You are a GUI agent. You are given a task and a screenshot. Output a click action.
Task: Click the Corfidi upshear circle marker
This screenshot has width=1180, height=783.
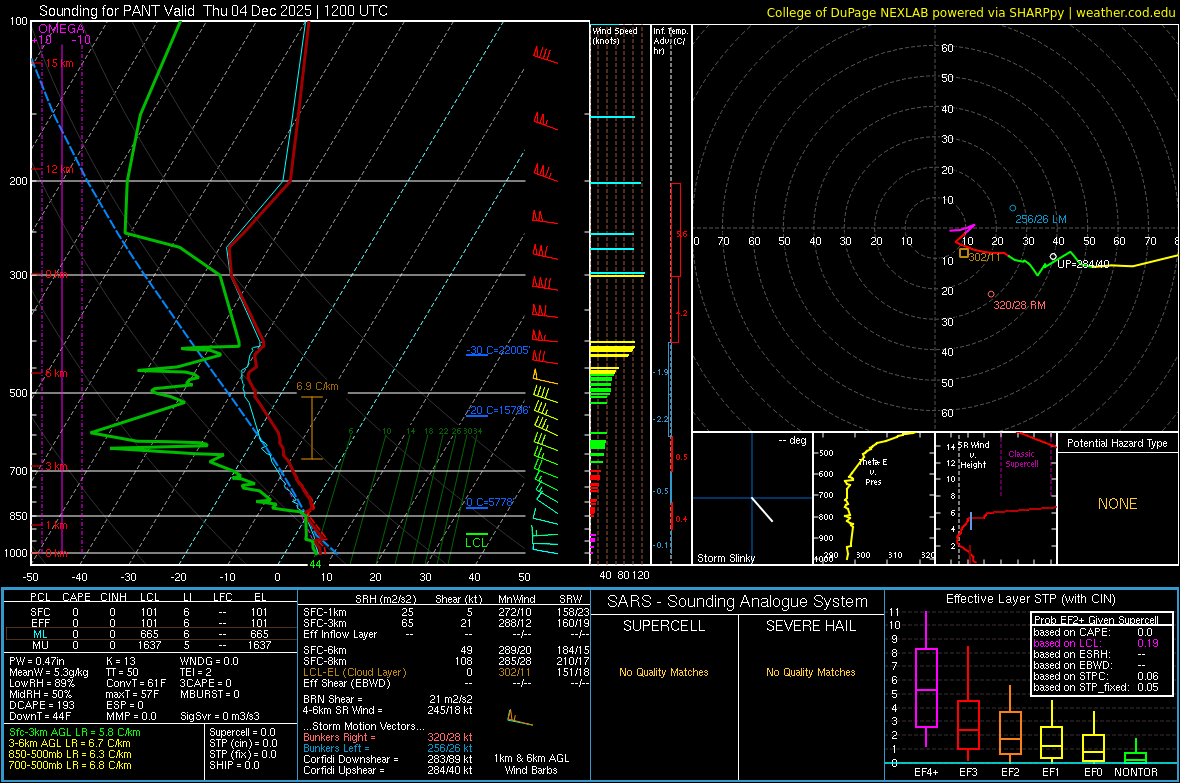pyautogui.click(x=1053, y=257)
